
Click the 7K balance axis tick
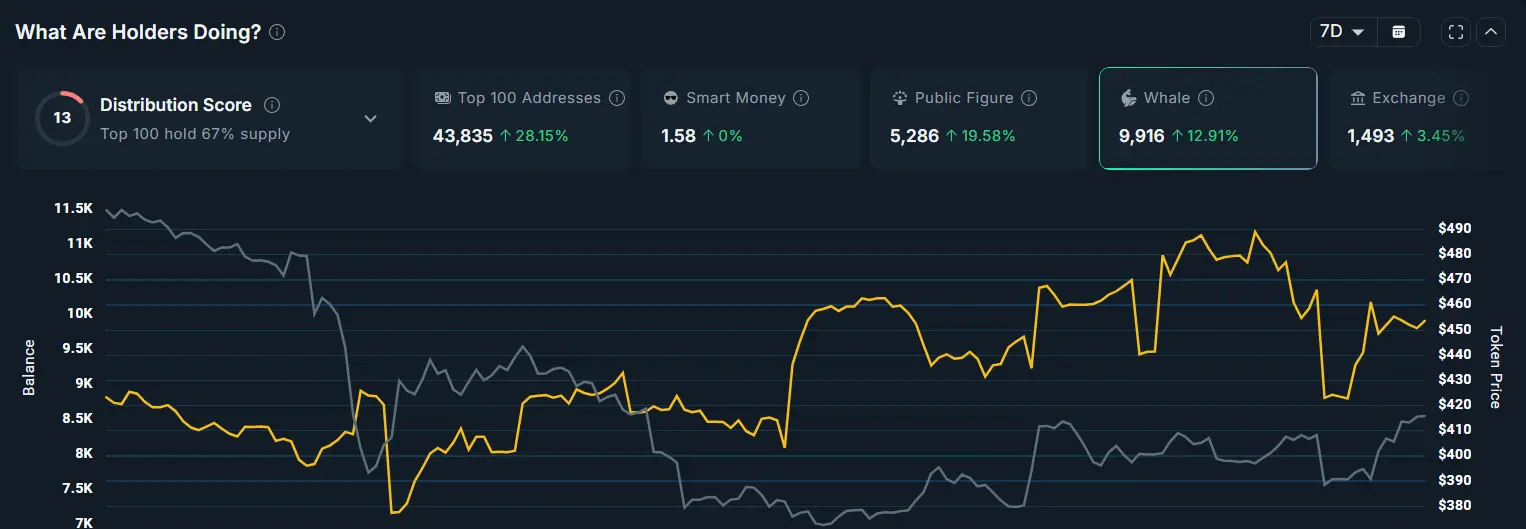tap(82, 522)
